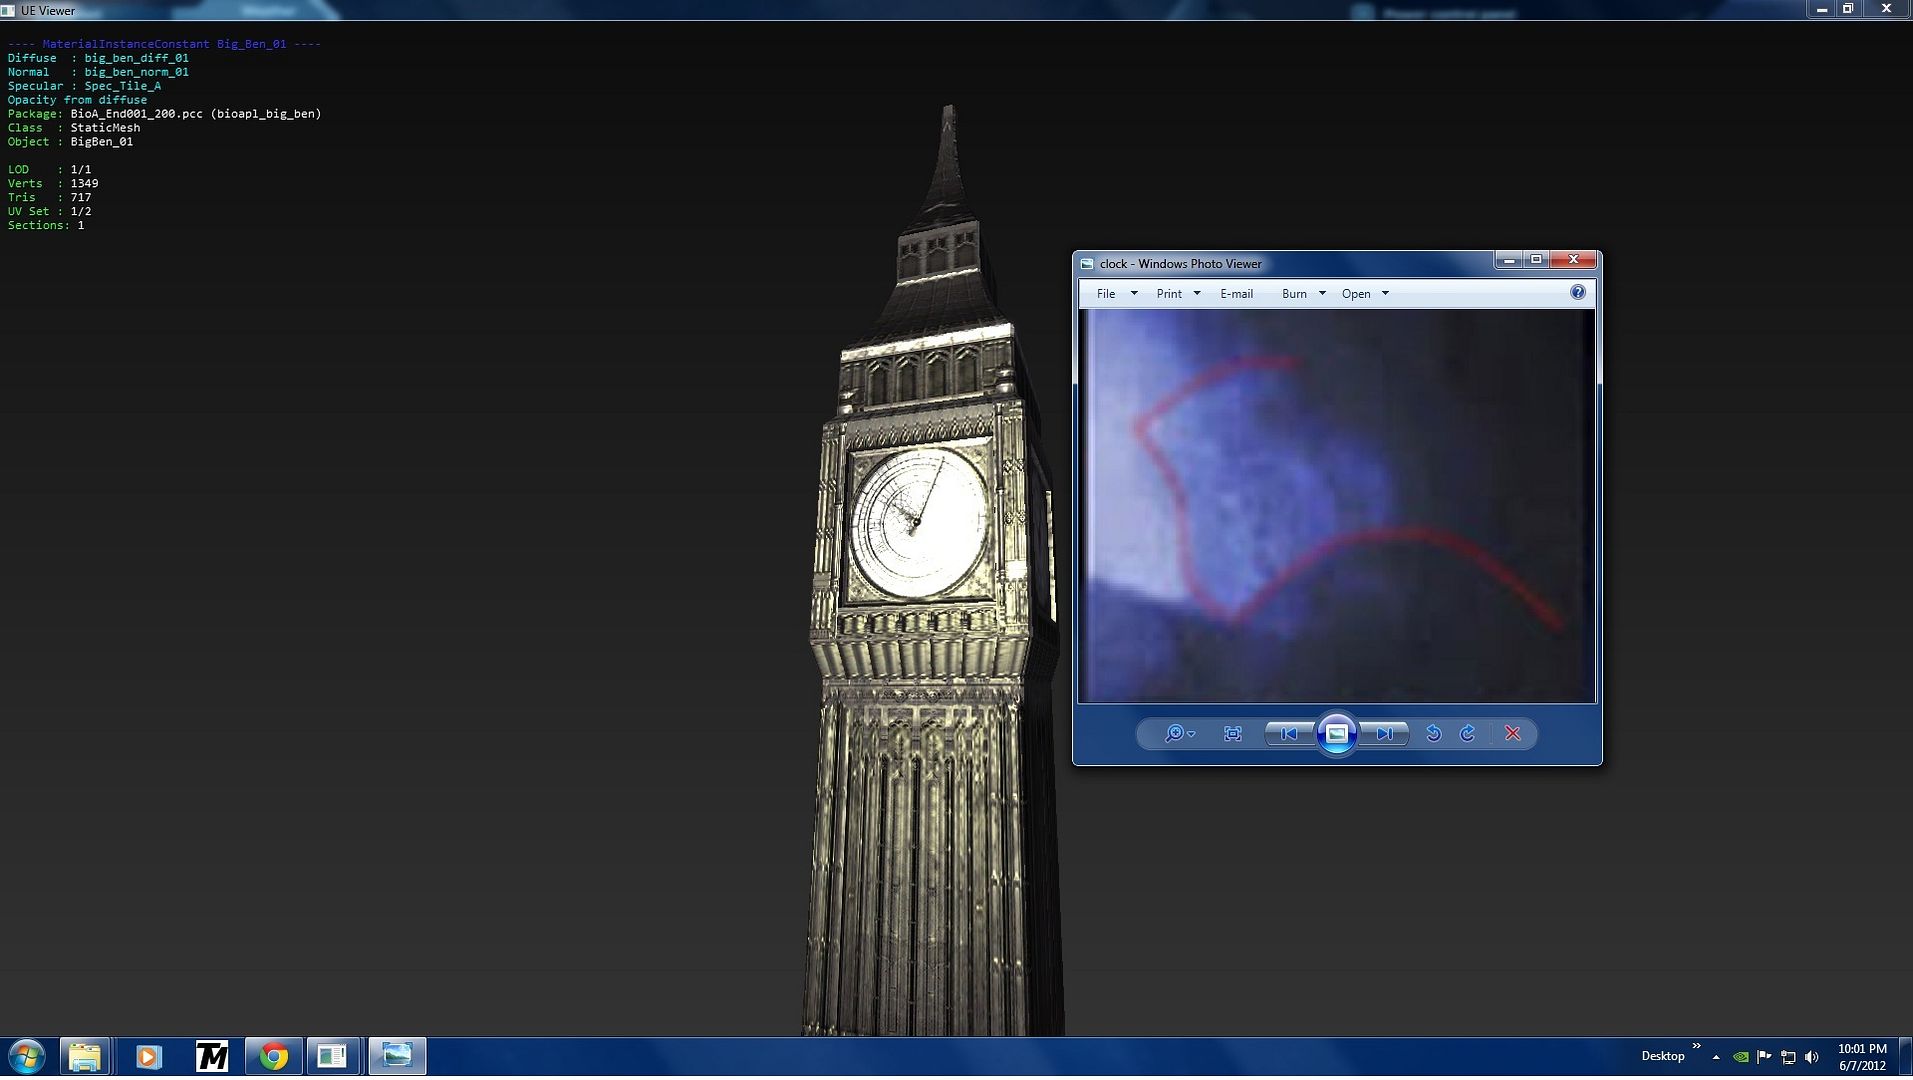The image size is (1913, 1080).
Task: Delete the clock photo with red X
Action: point(1513,734)
